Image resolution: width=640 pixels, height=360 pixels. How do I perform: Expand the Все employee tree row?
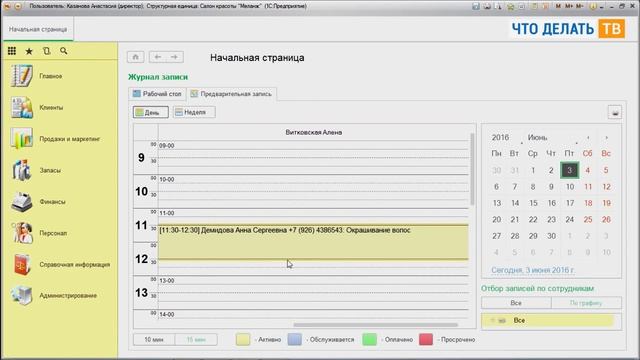tap(492, 320)
